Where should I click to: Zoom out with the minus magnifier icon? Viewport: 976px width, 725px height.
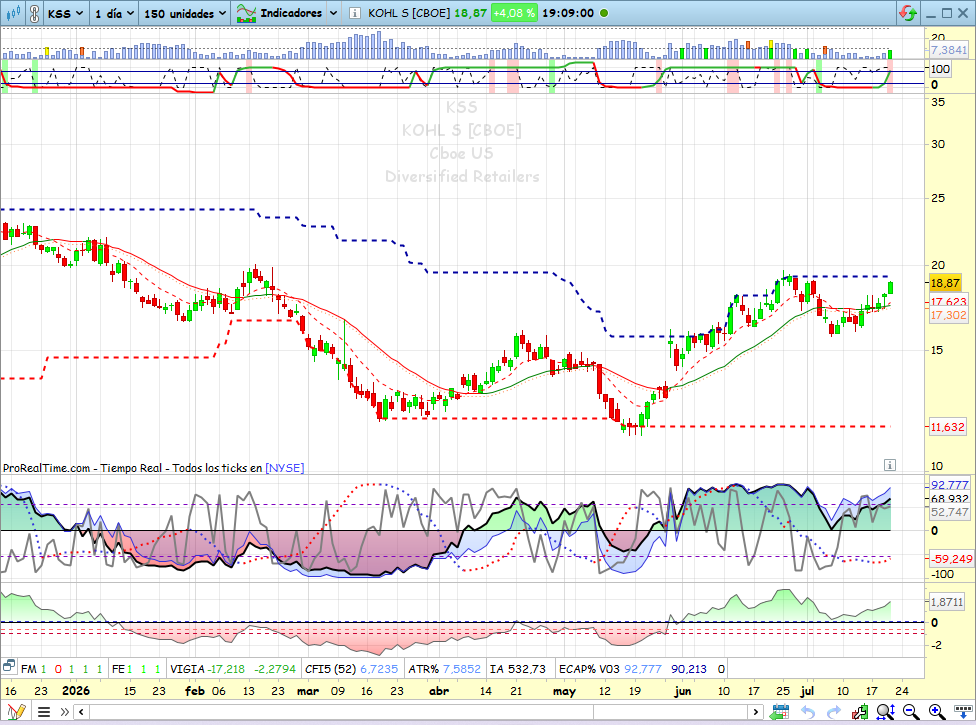[x=911, y=711]
